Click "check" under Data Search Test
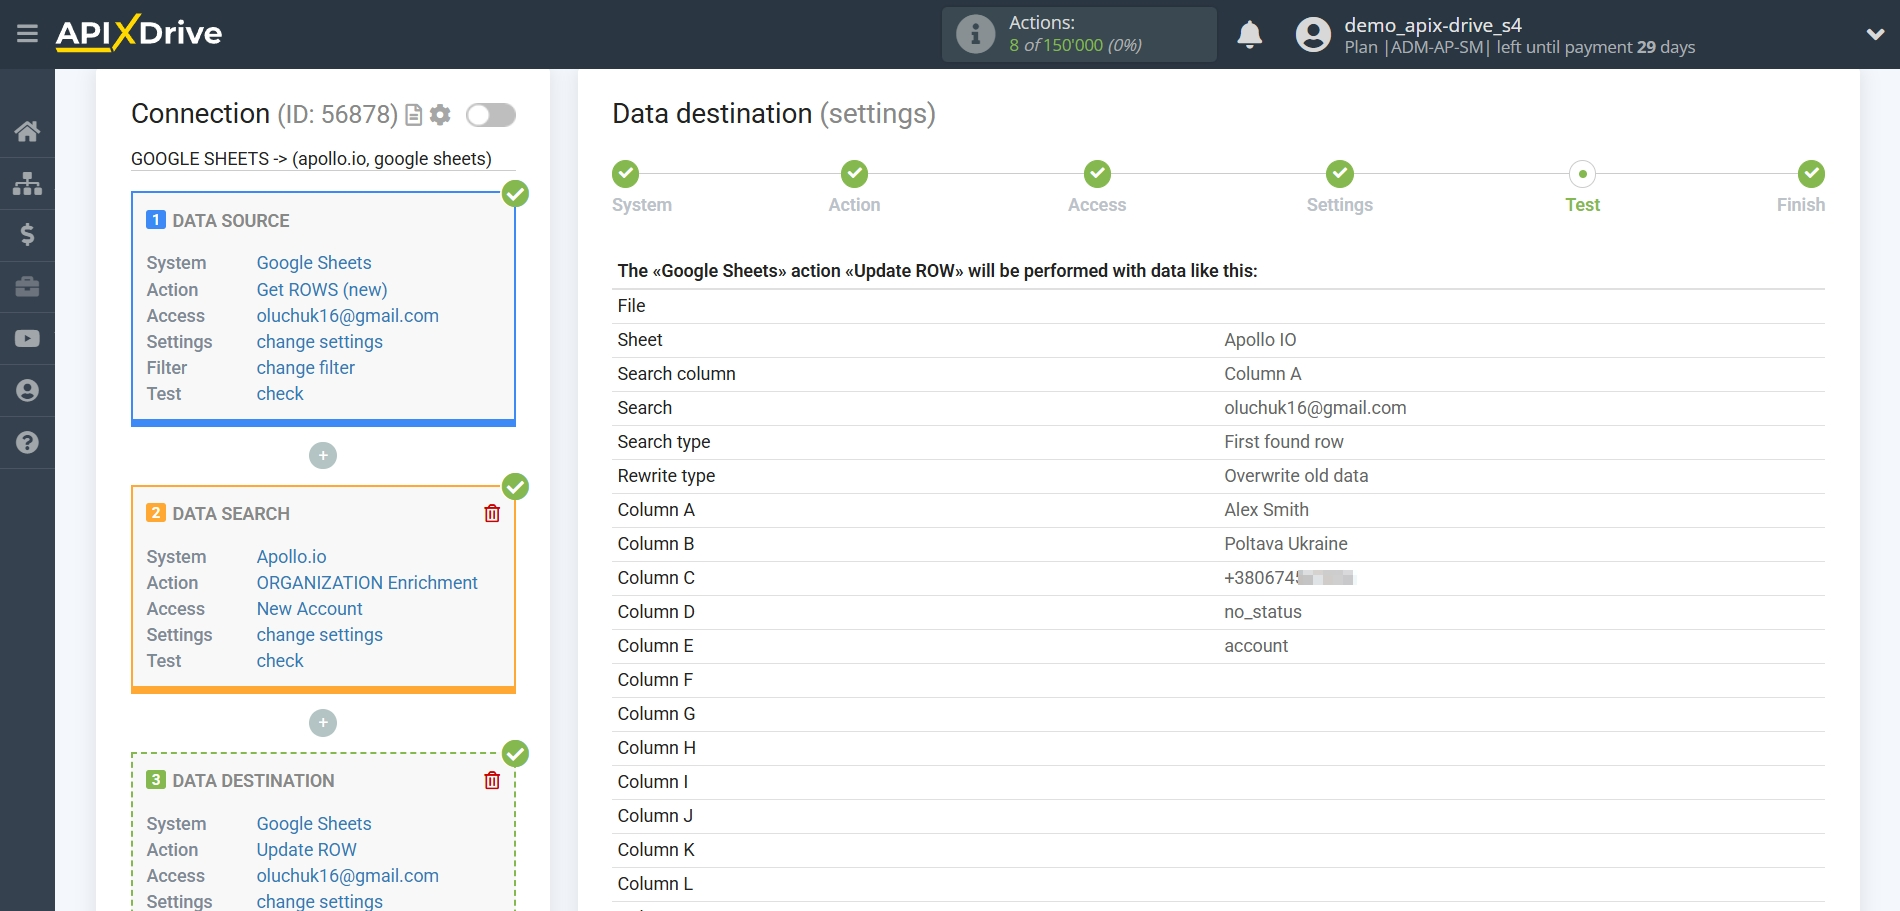Viewport: 1900px width, 911px height. pos(279,661)
